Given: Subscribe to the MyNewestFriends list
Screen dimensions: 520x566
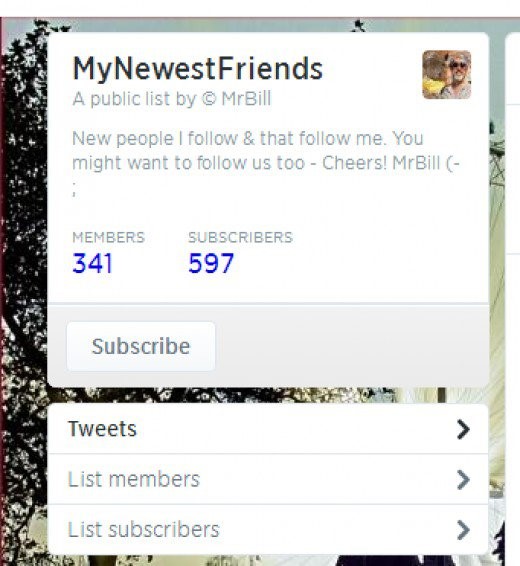Looking at the screenshot, I should [x=141, y=346].
